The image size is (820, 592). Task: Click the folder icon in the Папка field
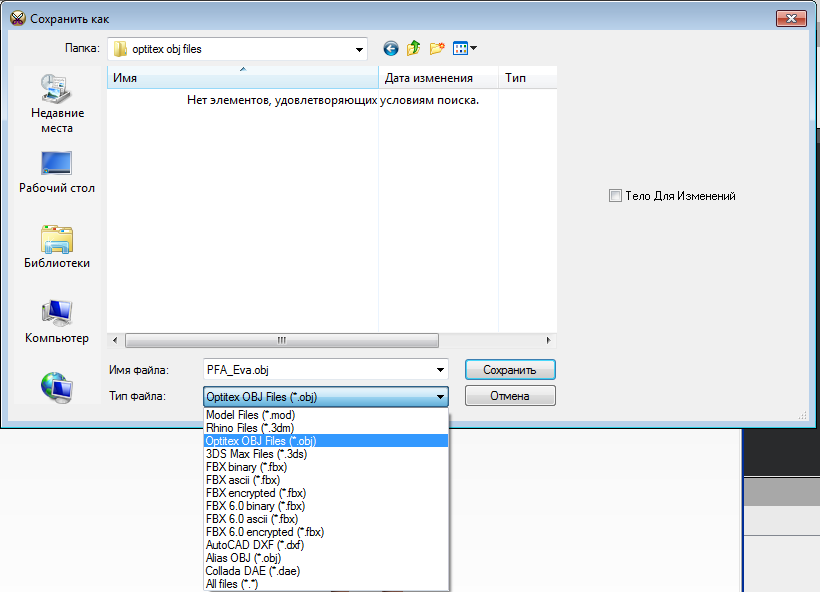(x=120, y=49)
